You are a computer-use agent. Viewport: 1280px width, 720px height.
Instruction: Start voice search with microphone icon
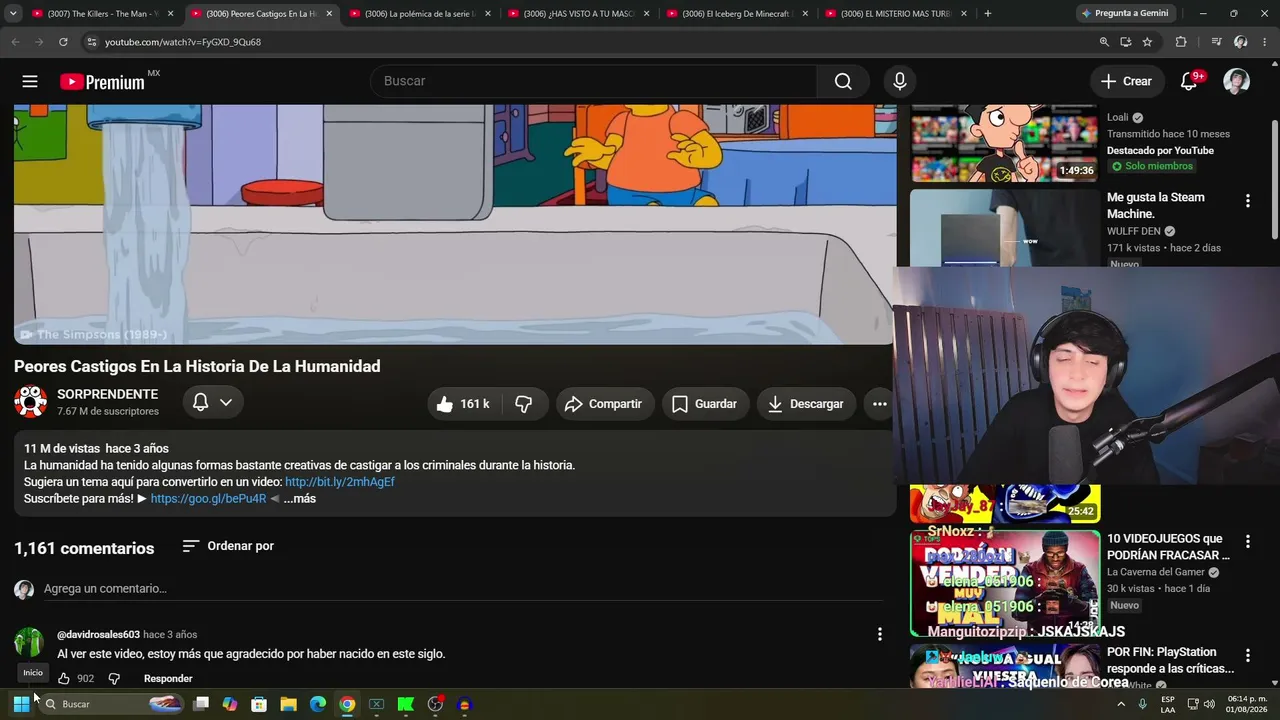(x=900, y=81)
